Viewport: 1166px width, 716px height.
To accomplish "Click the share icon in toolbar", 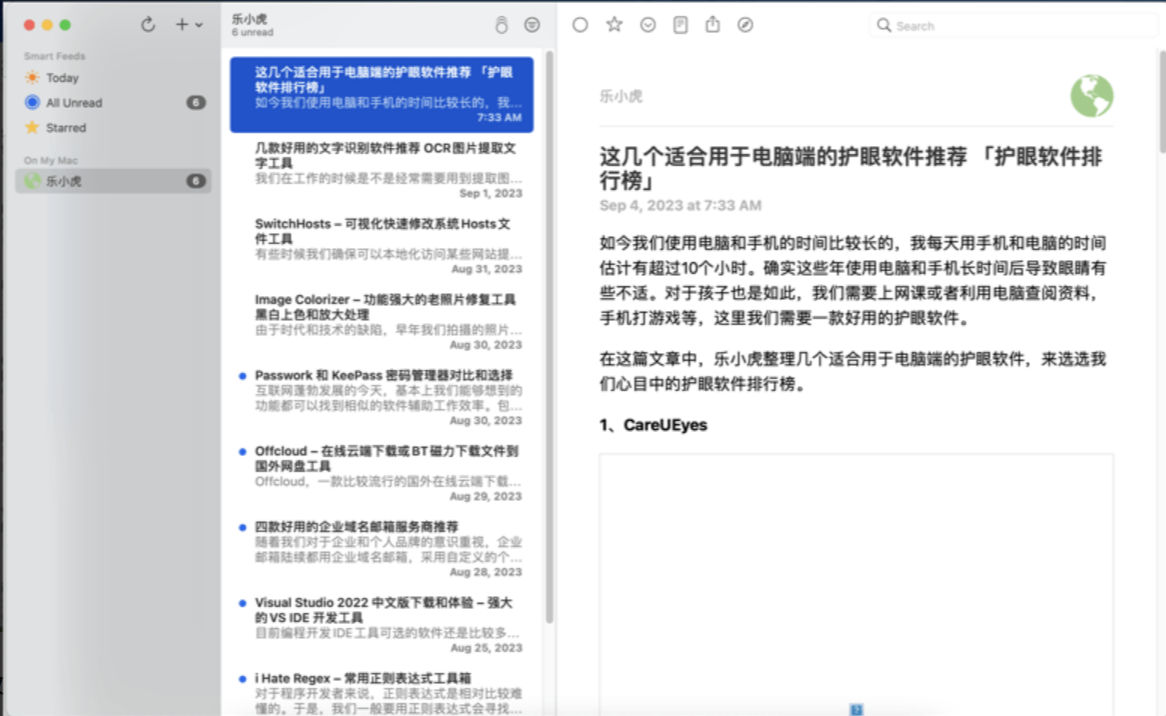I will (712, 25).
